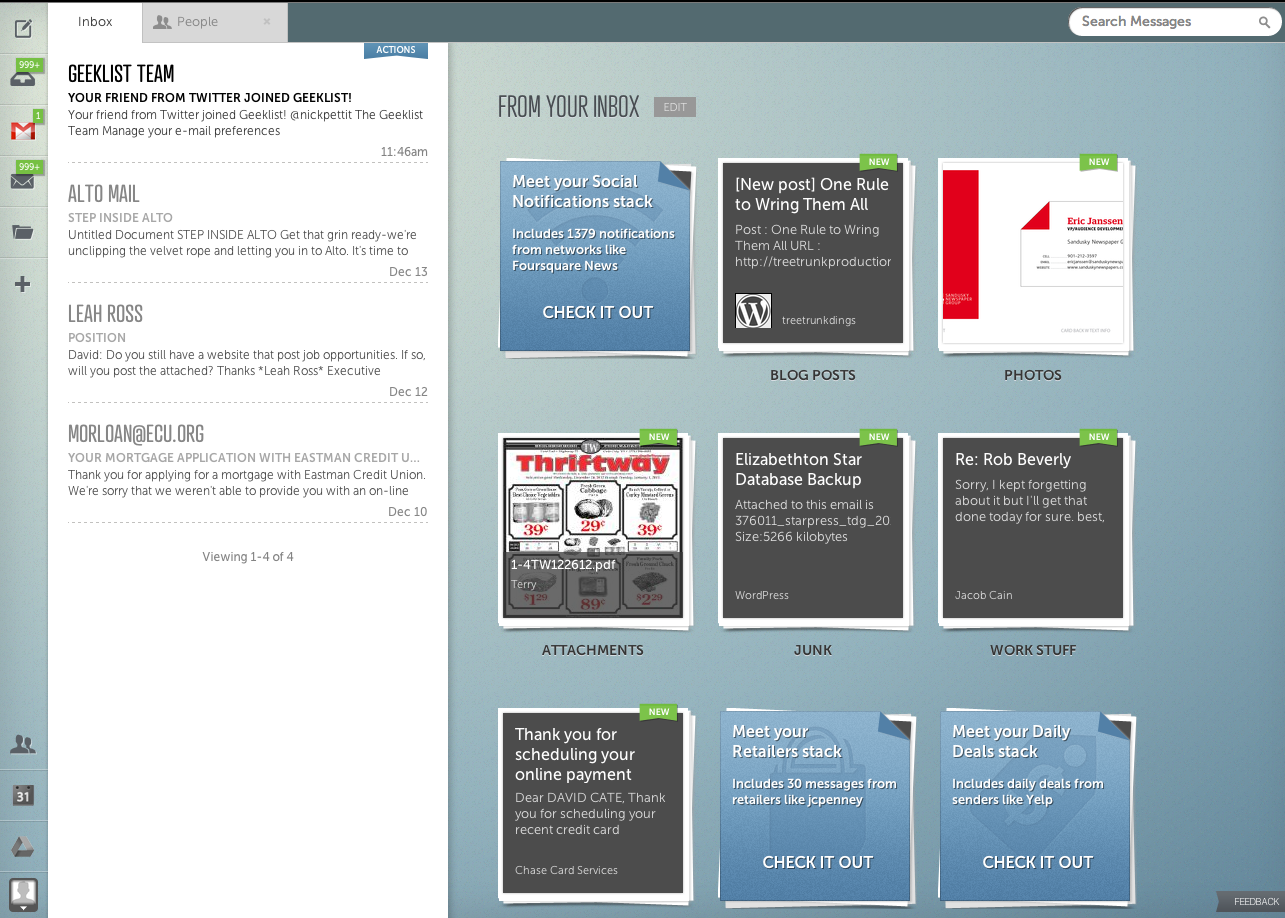
Task: Click the 11:46am timestamp on Geeklist email
Action: 404,152
